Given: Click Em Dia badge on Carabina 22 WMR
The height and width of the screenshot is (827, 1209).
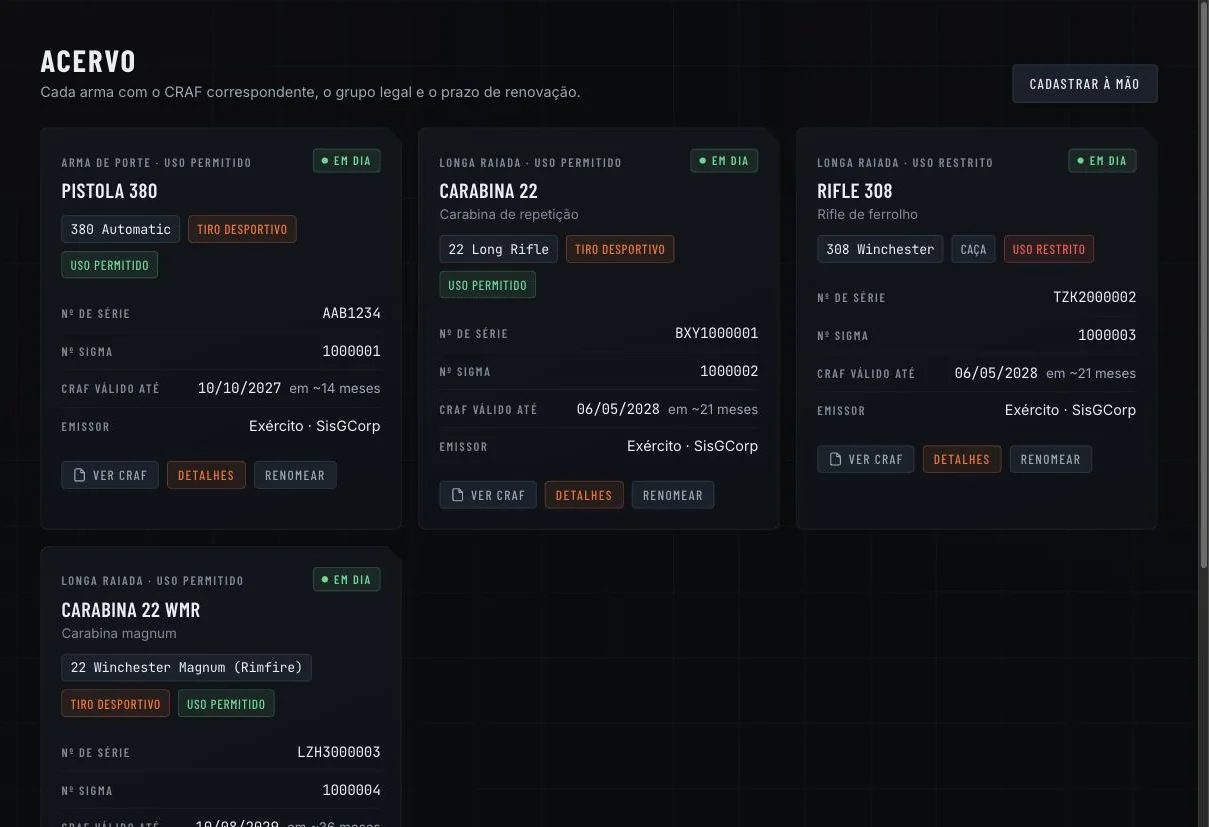Looking at the screenshot, I should 346,579.
